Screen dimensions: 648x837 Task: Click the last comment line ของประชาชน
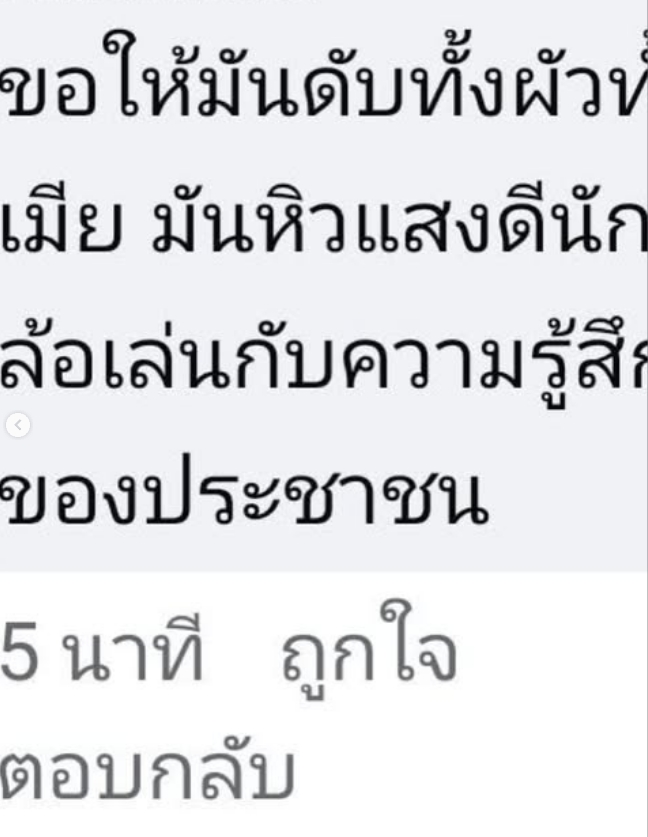pyautogui.click(x=244, y=495)
